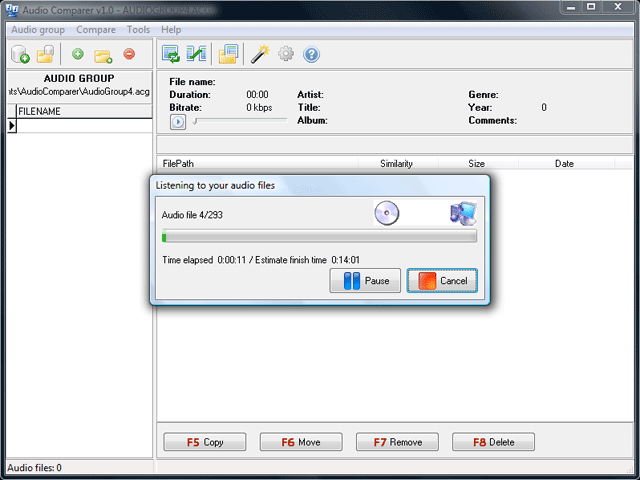Click the AudioGroup4.acg path text

[x=79, y=92]
